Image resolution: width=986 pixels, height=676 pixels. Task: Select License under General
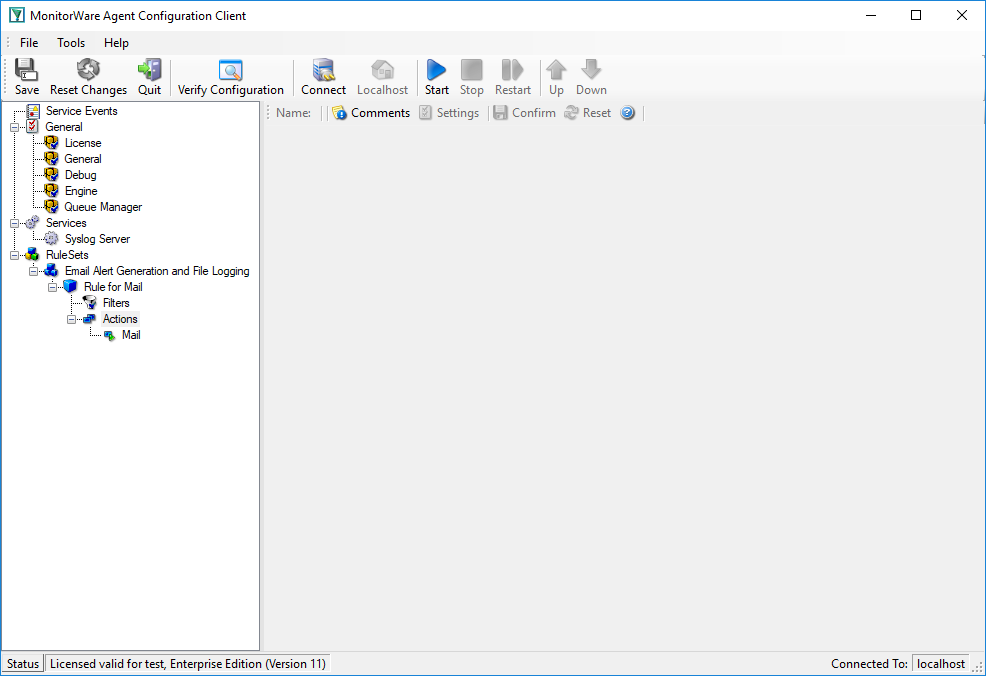click(83, 143)
